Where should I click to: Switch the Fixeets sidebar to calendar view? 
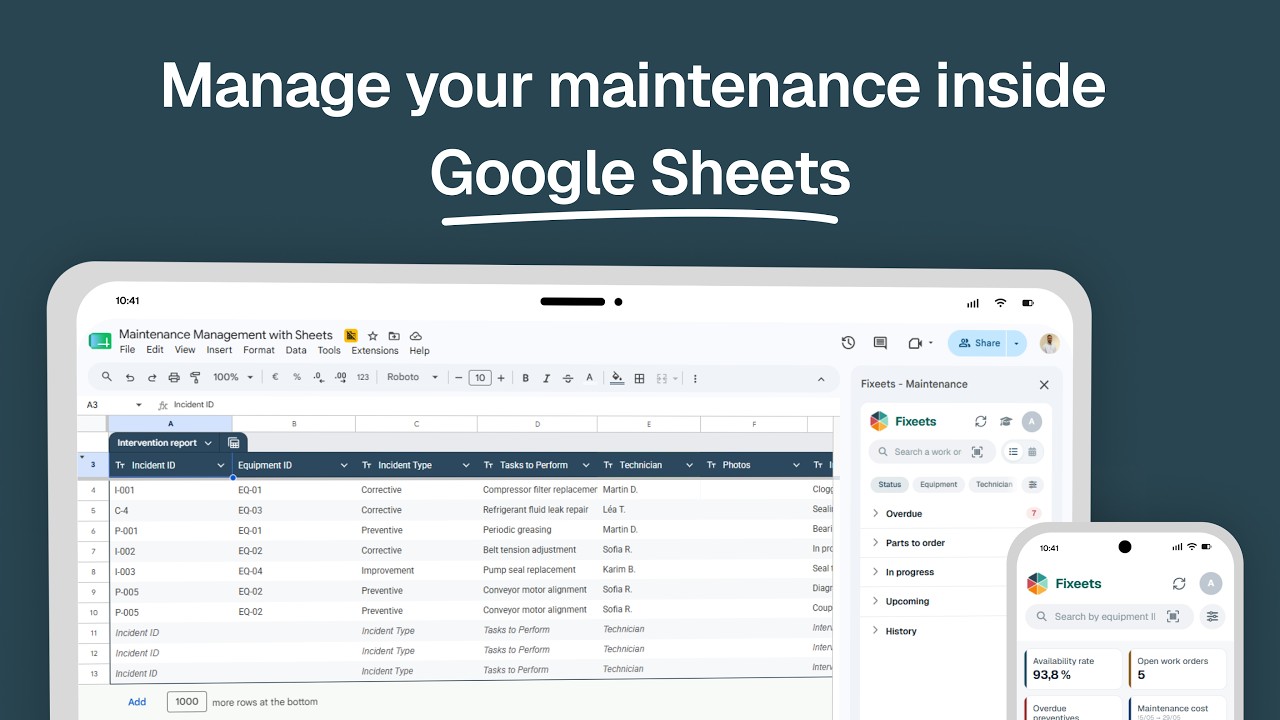1032,452
